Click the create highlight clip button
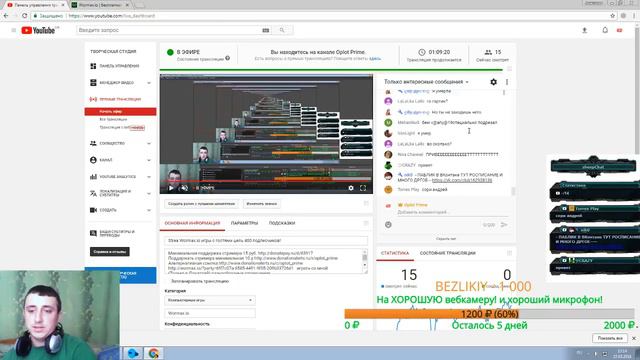The width and height of the screenshot is (640, 360). click(x=202, y=204)
